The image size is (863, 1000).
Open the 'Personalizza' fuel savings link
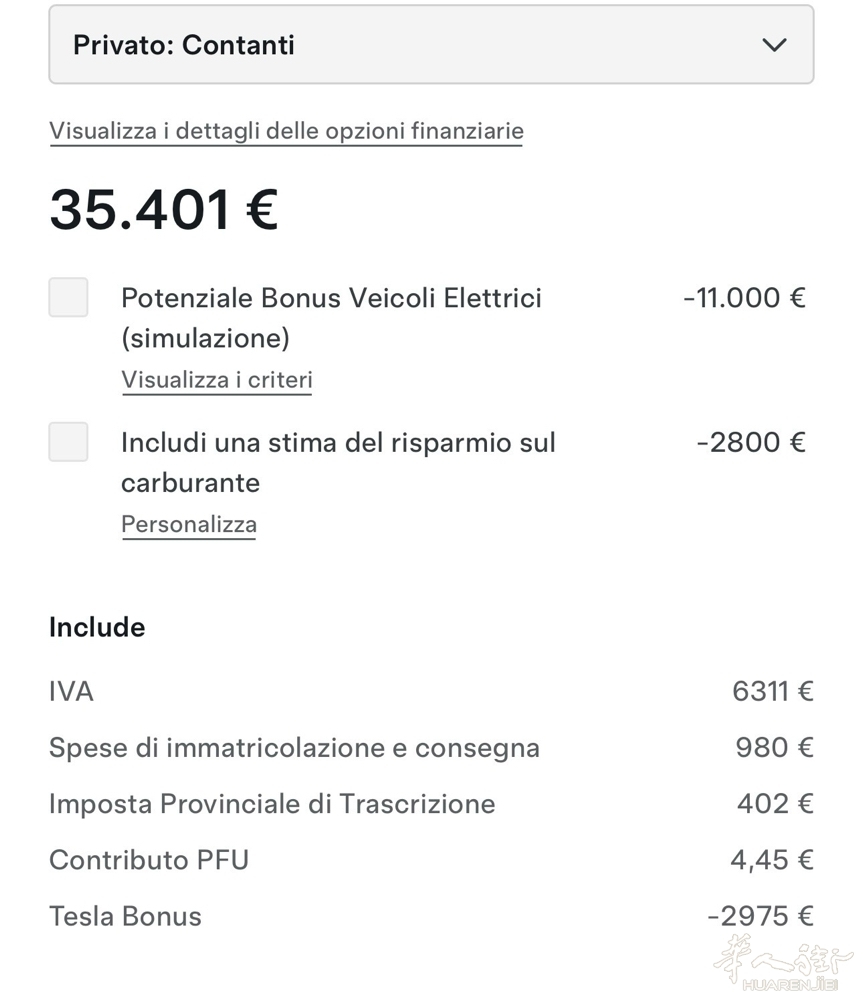point(189,524)
